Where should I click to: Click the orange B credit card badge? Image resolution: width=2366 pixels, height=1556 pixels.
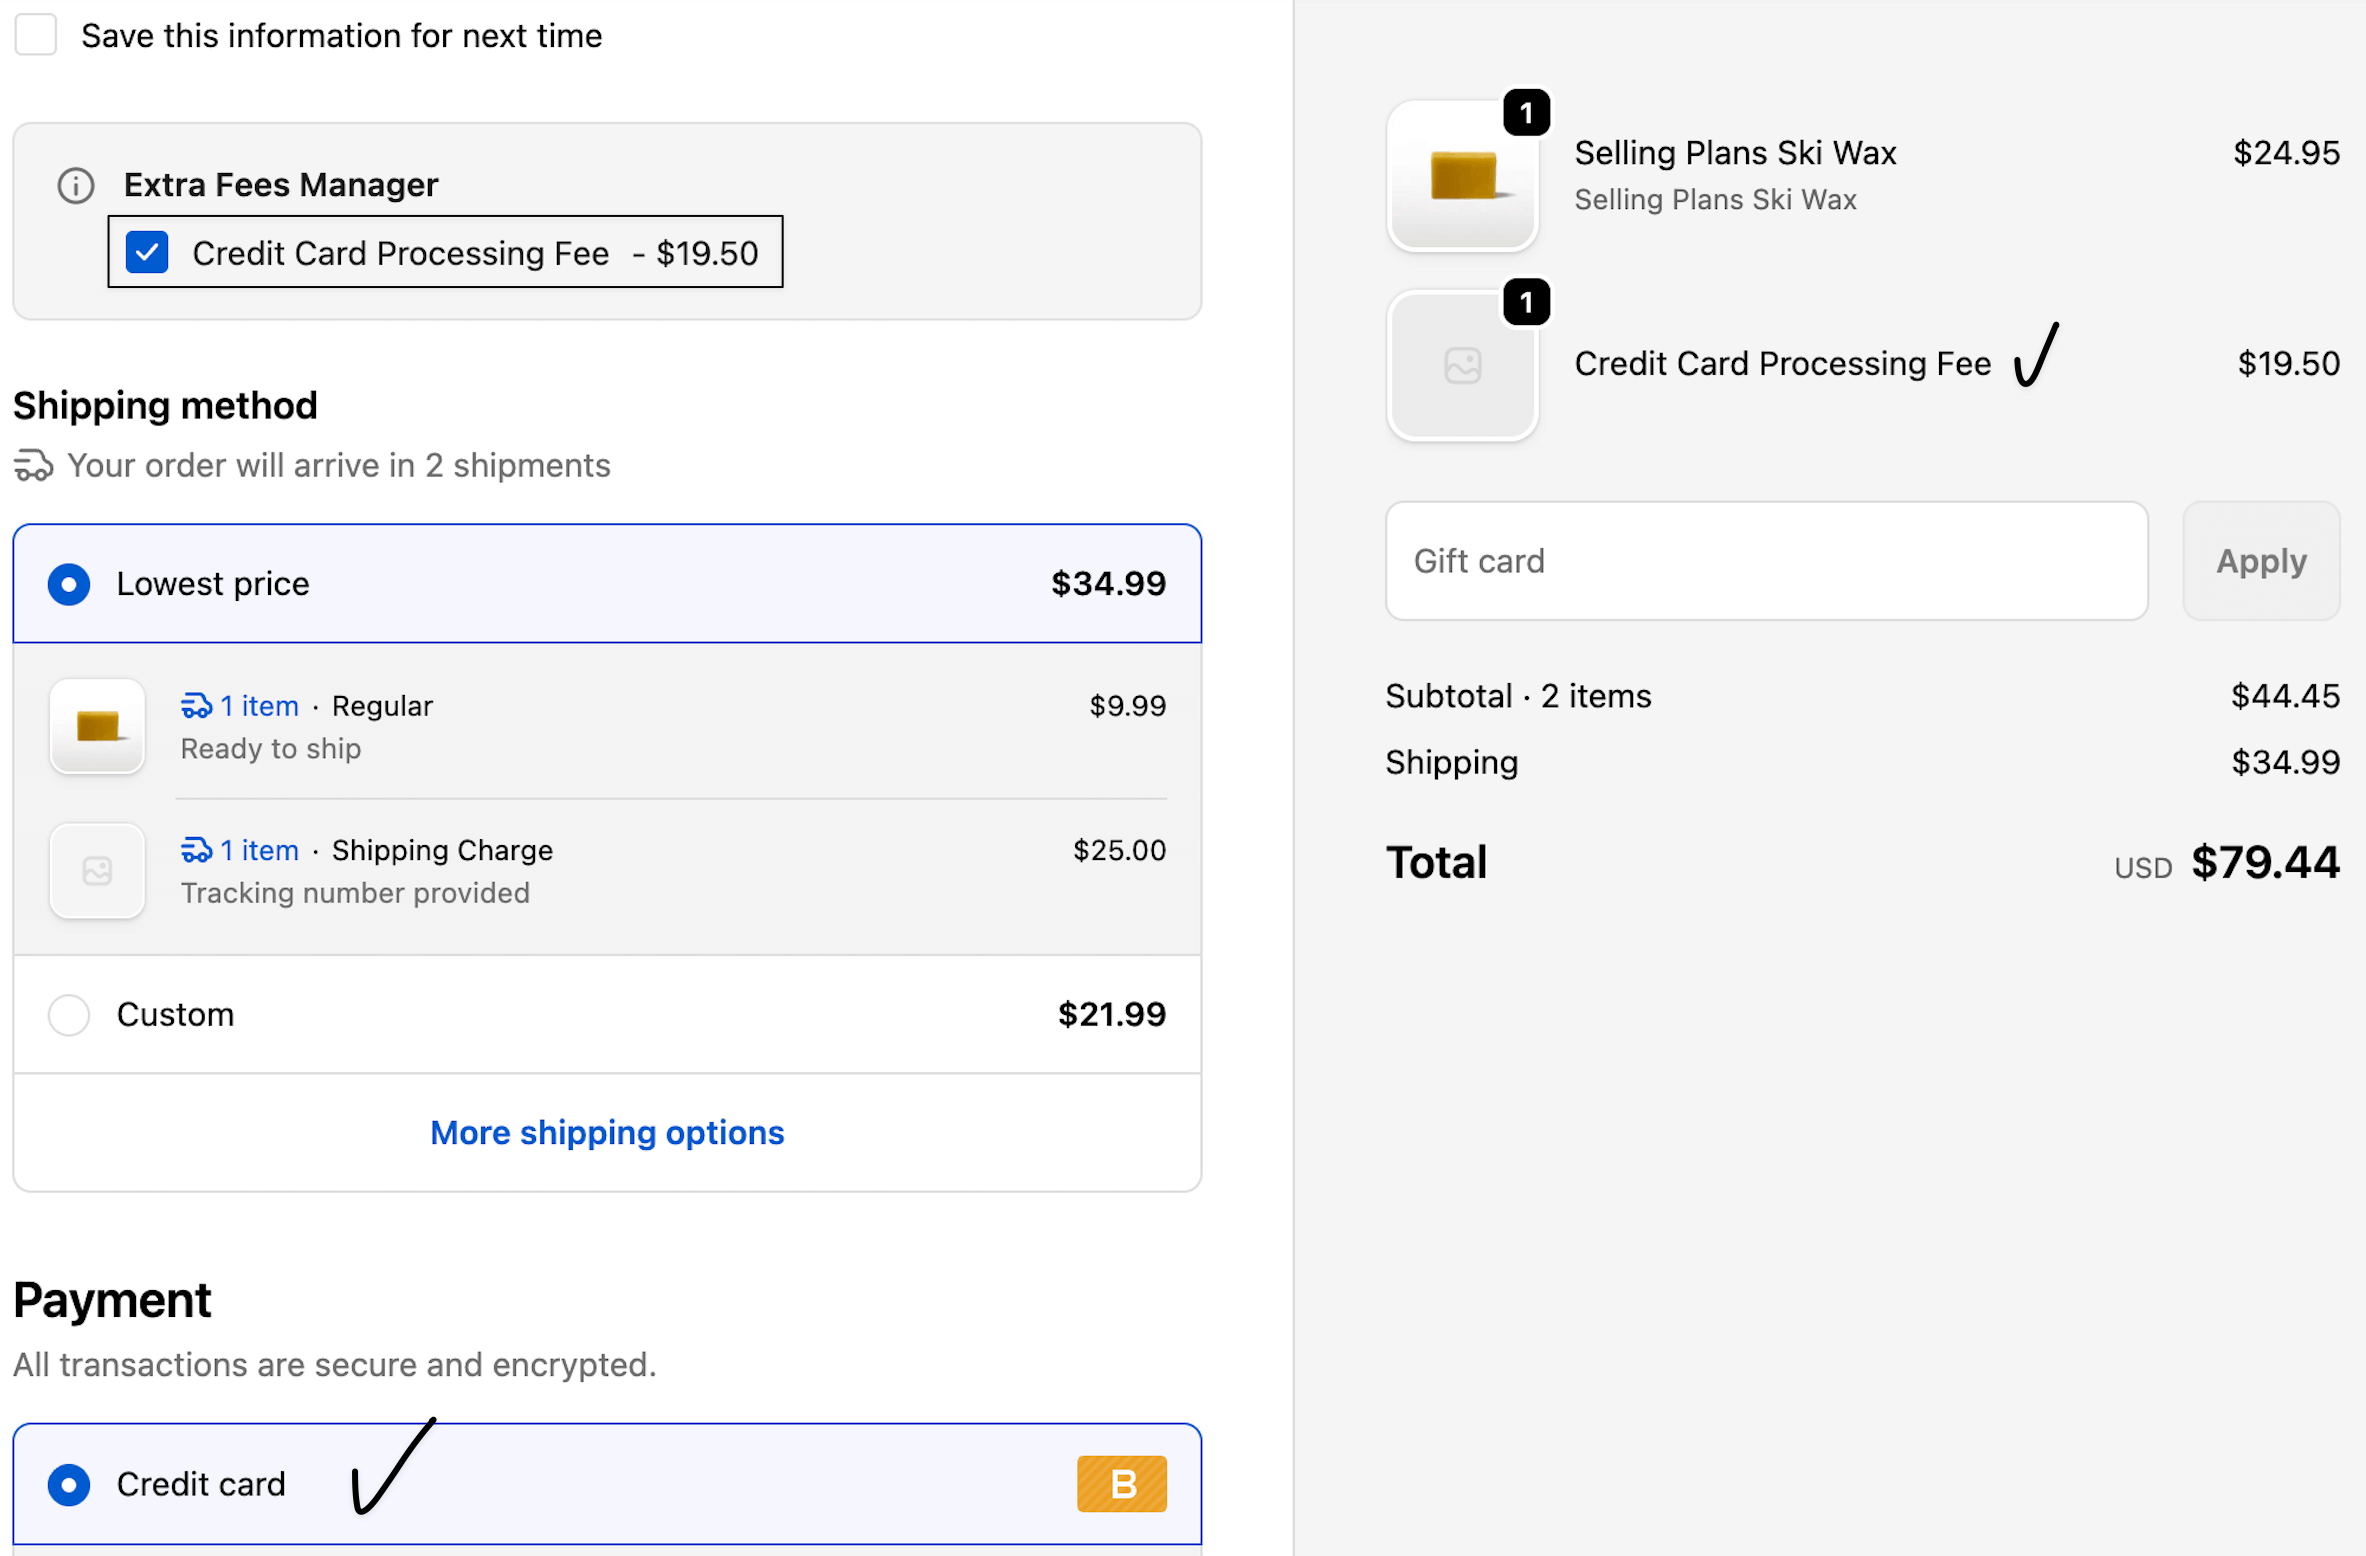click(x=1121, y=1484)
